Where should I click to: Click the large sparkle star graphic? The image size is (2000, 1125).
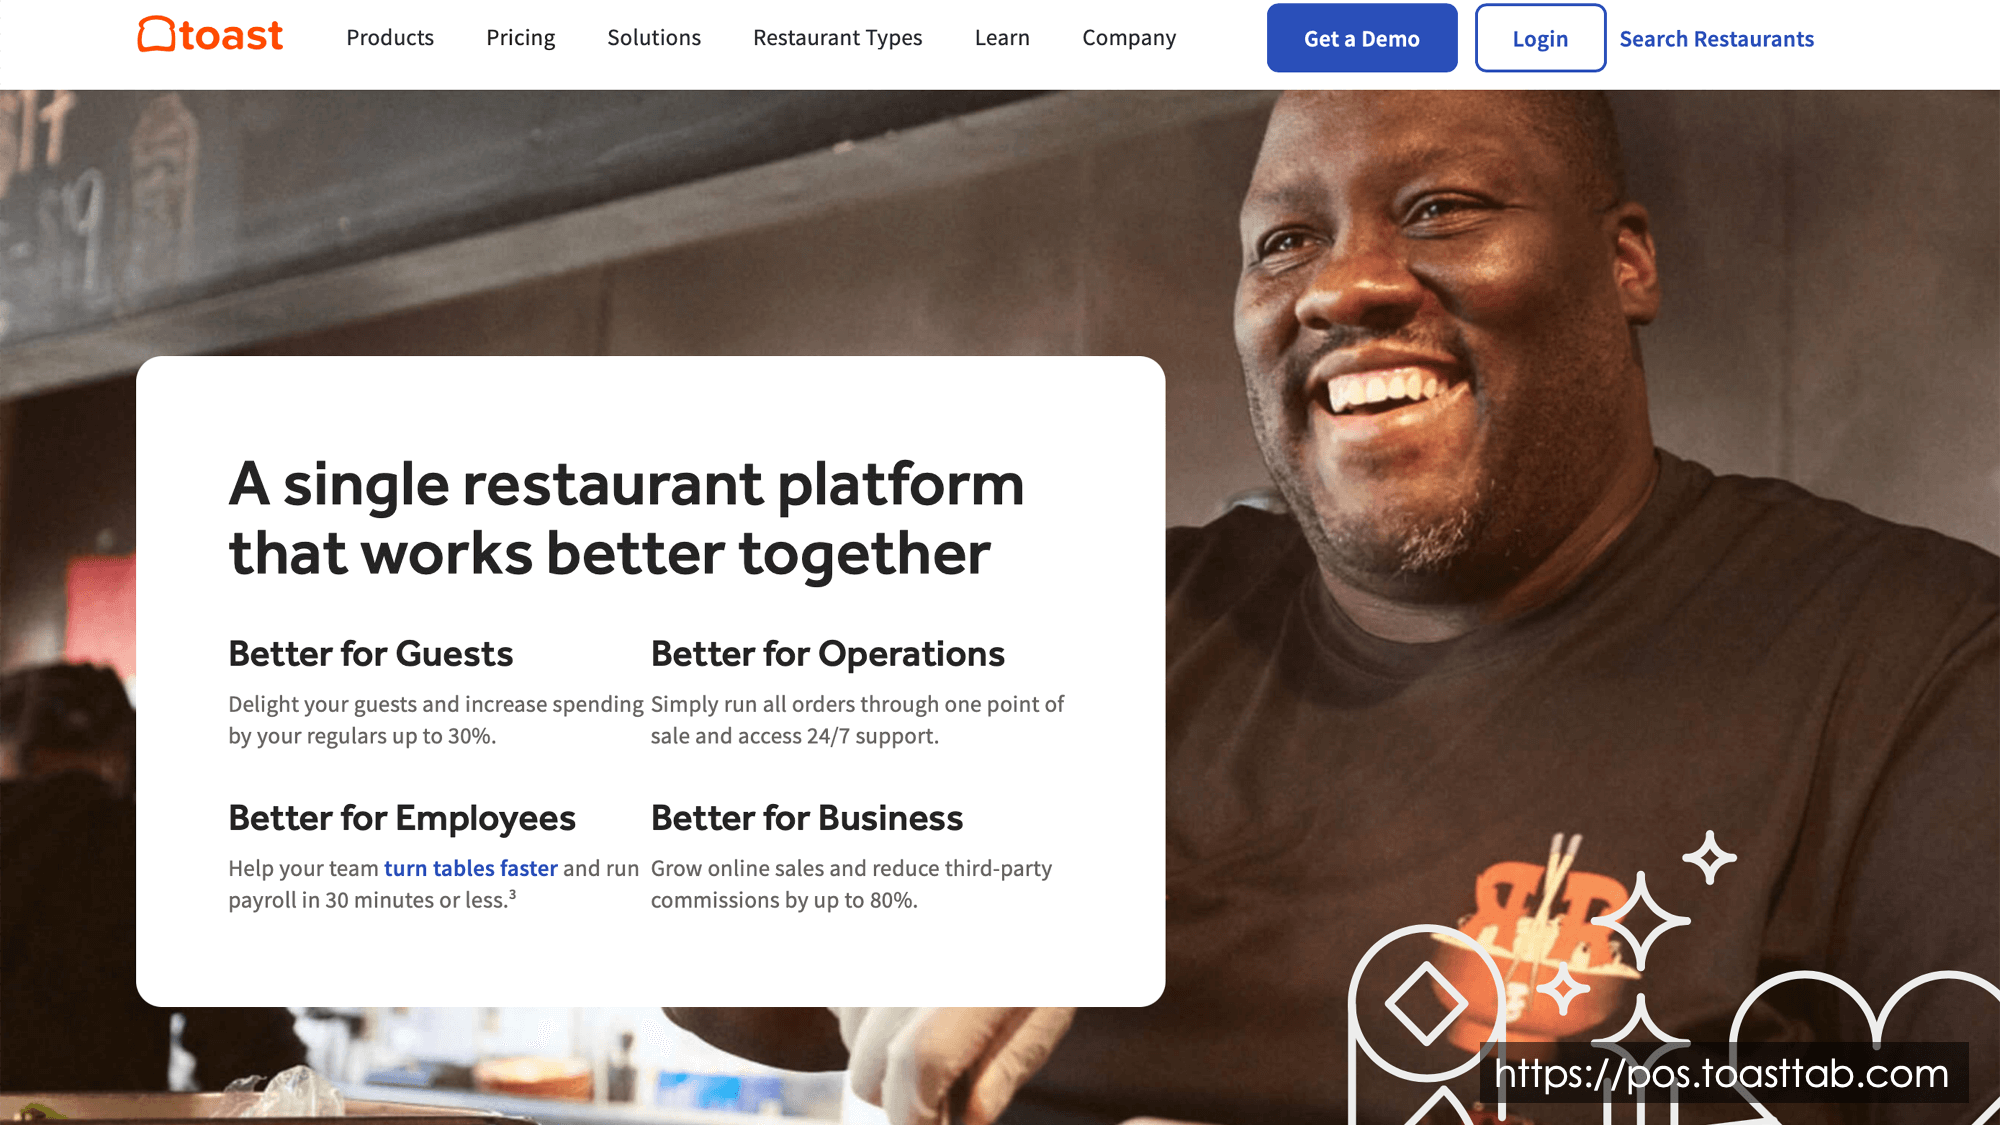click(1640, 920)
